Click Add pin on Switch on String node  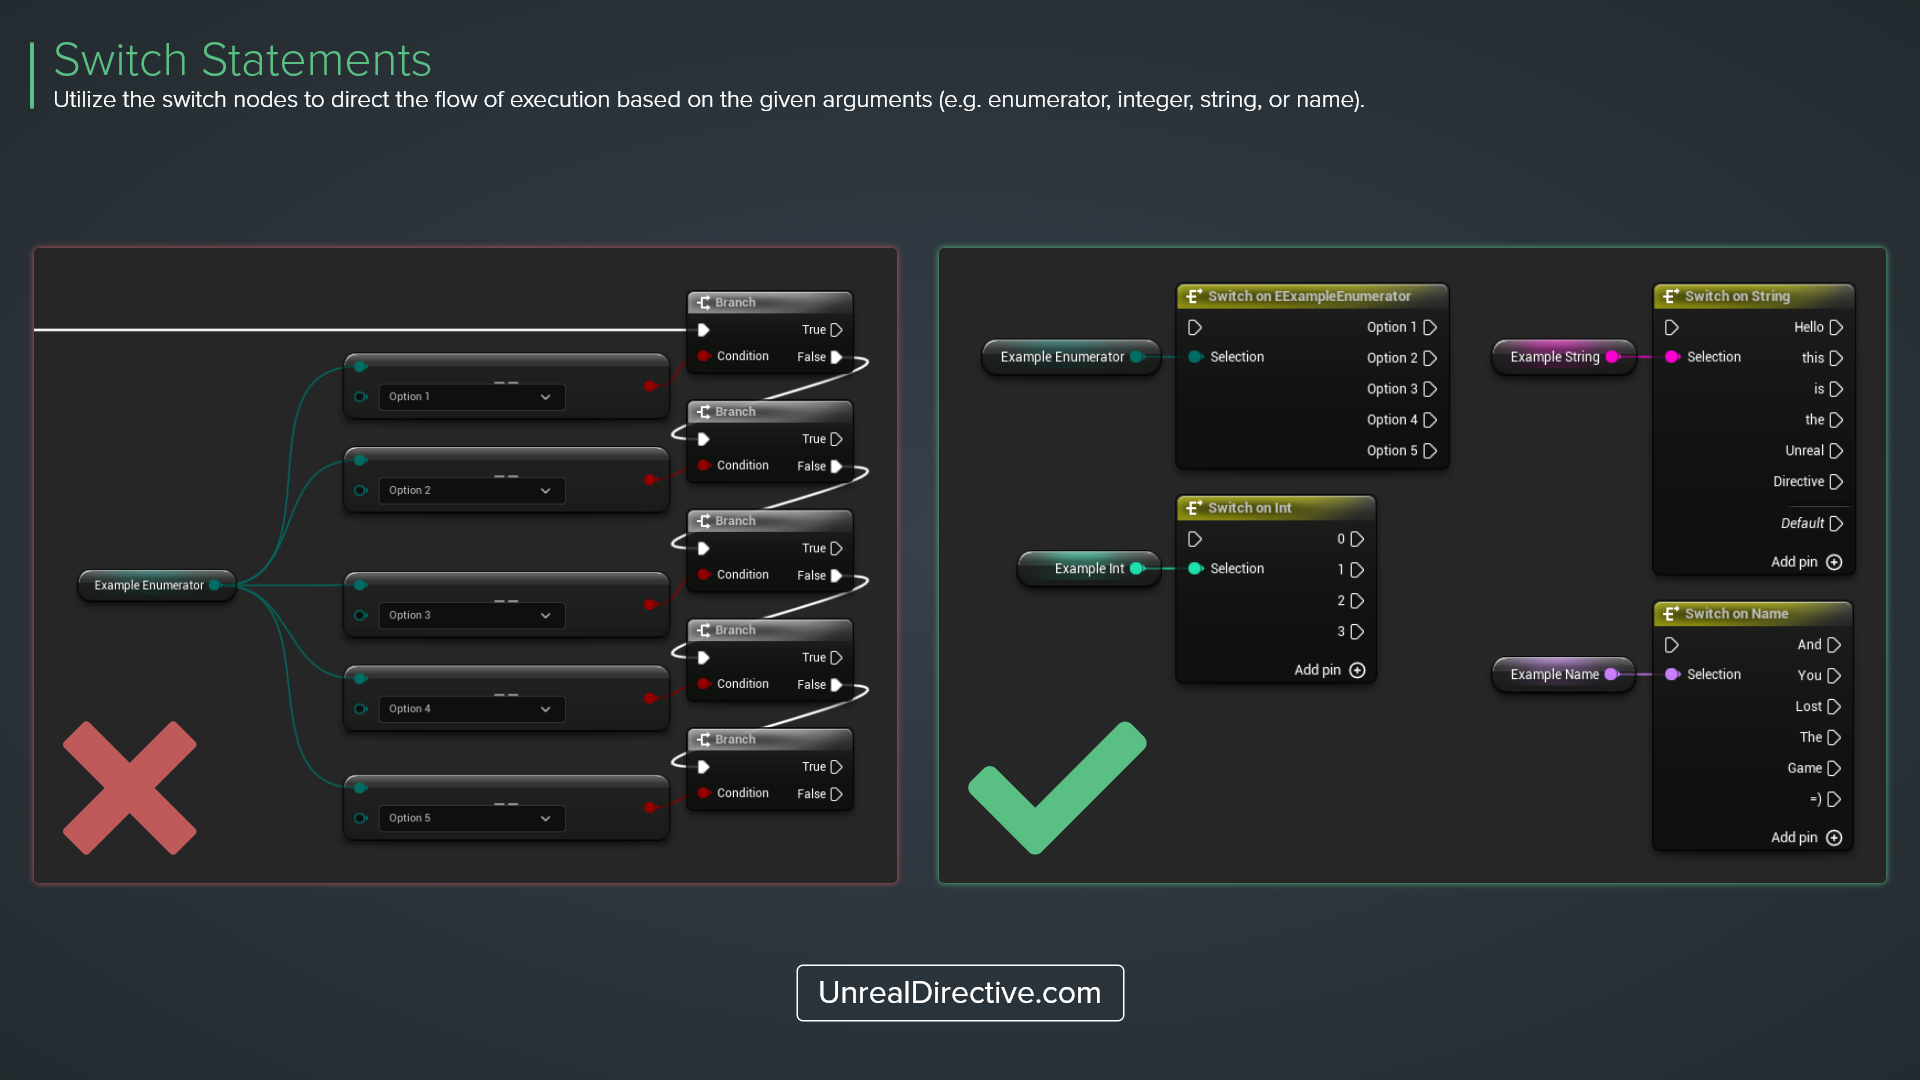[1833, 562]
